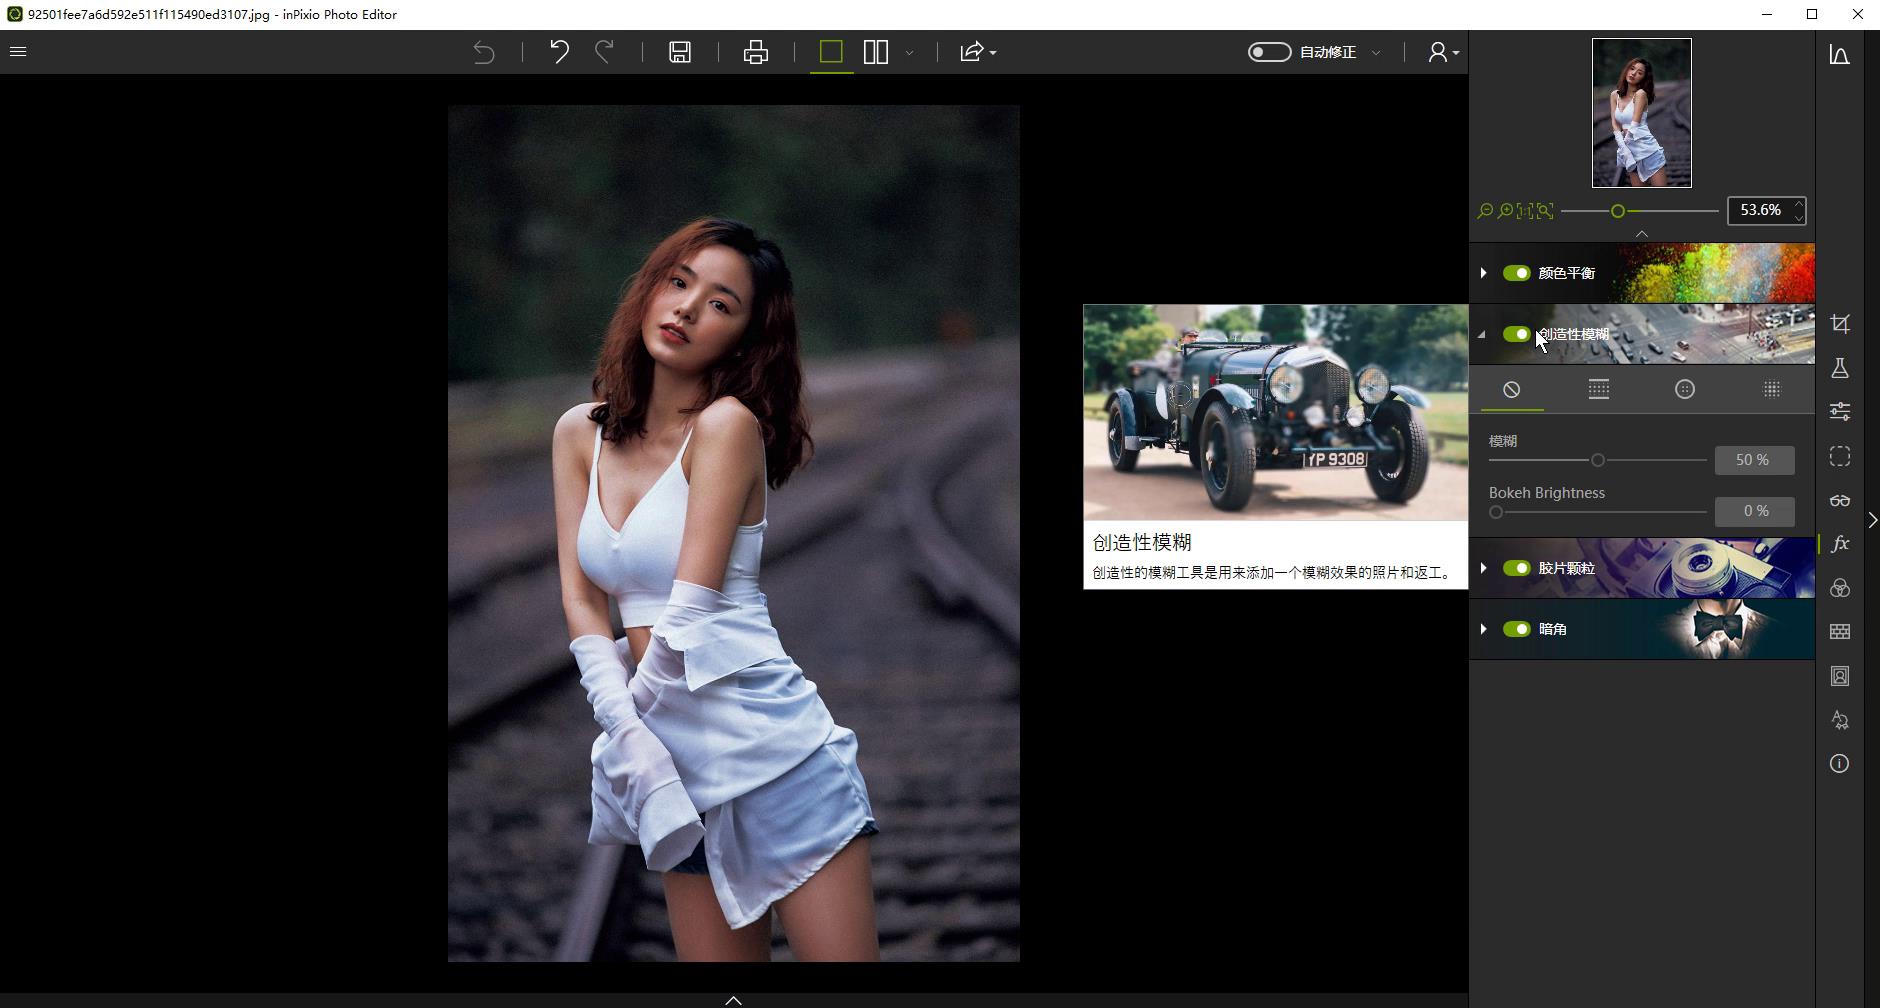Select the dotted grid blur tab
Viewport: 1880px width, 1008px height.
point(1772,390)
